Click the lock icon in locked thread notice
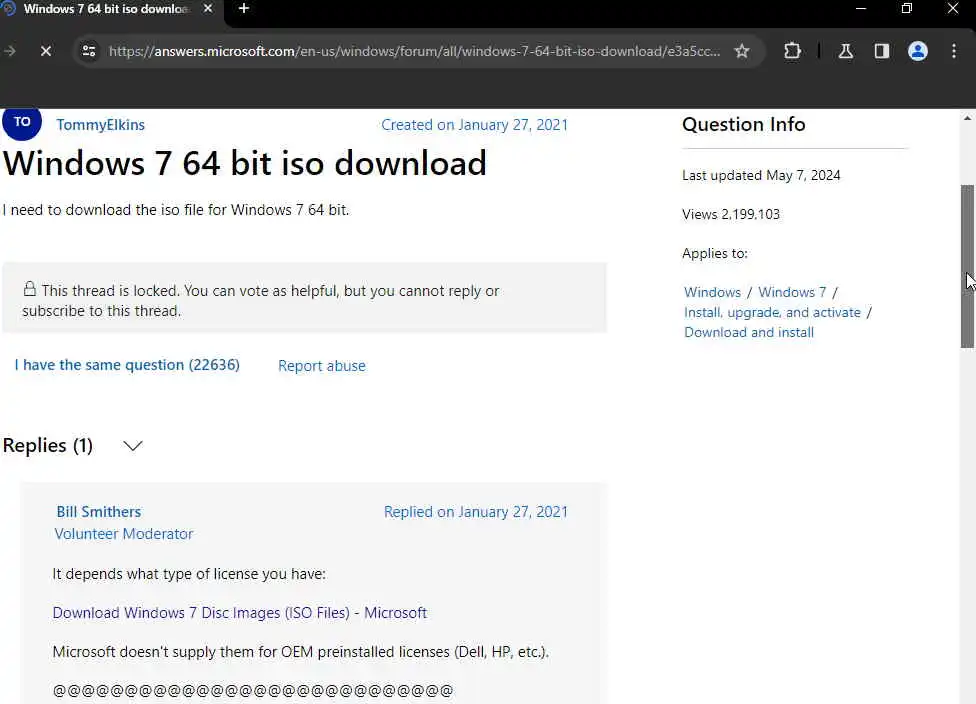976x704 pixels. (29, 289)
